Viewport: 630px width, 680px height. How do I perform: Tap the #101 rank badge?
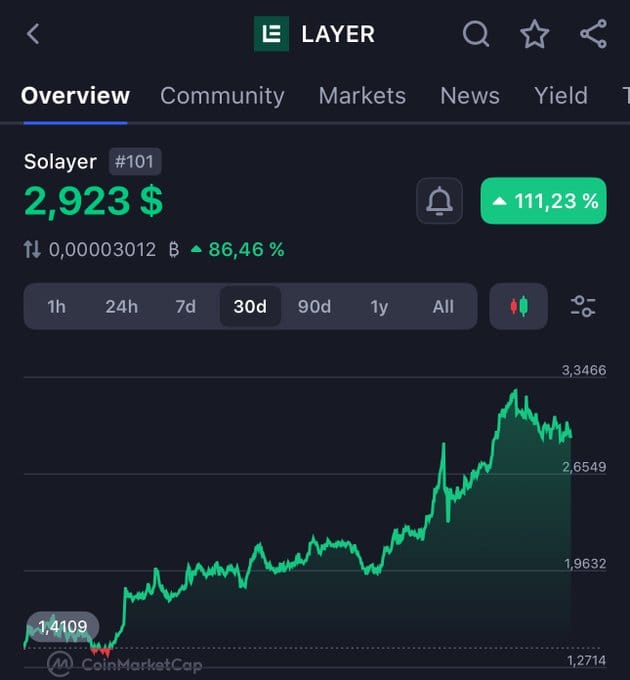coord(135,162)
